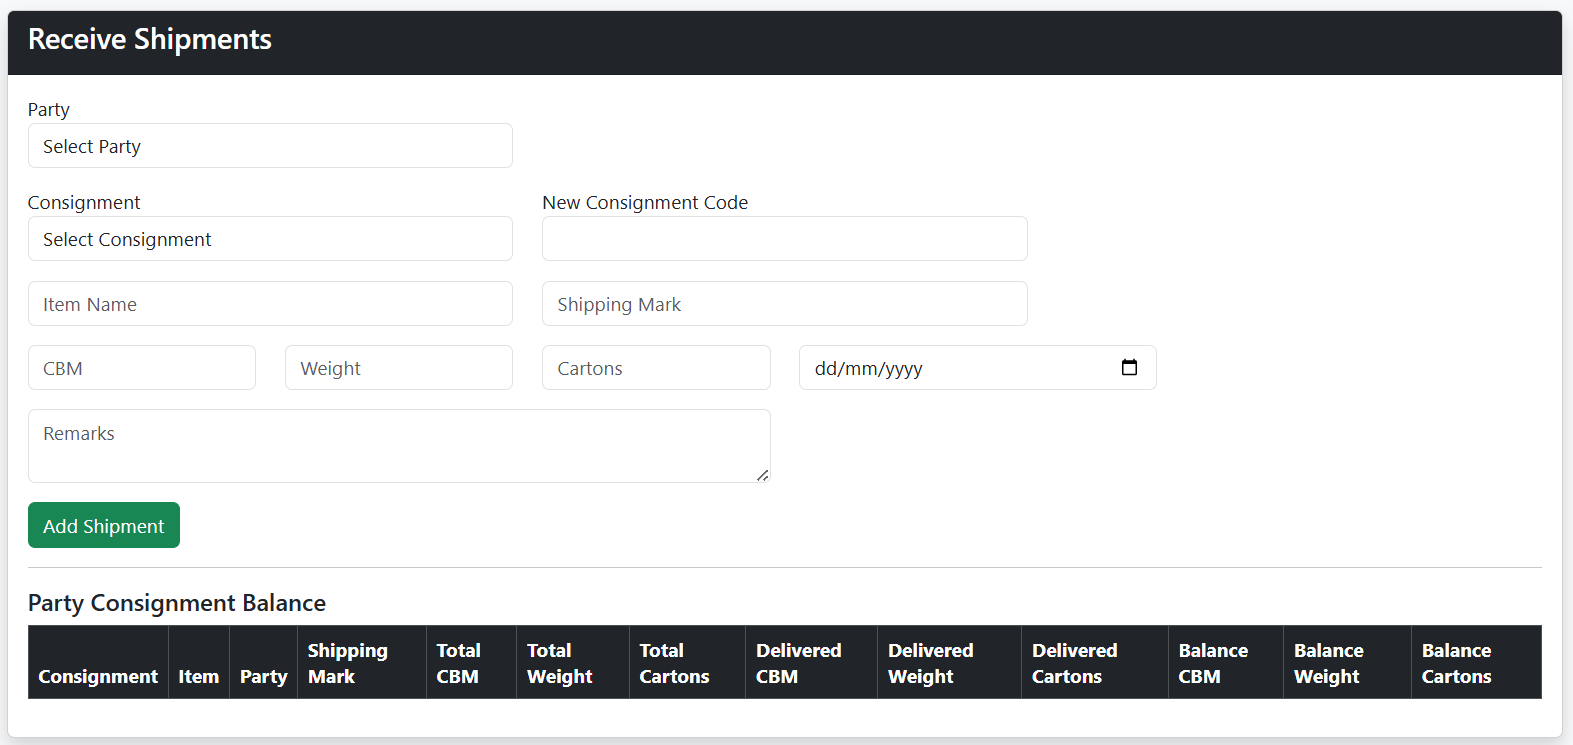The width and height of the screenshot is (1573, 745).
Task: Click the Delivered Weight column header
Action: 949,663
